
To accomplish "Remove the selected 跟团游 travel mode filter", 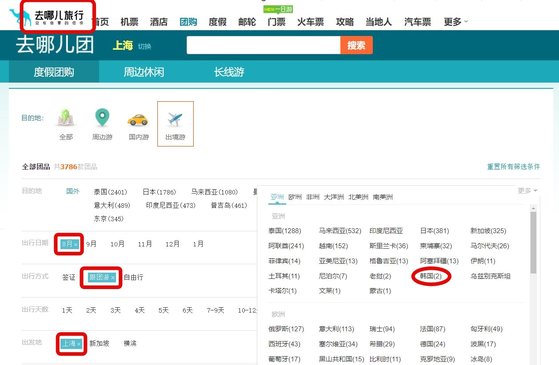I will (102, 277).
